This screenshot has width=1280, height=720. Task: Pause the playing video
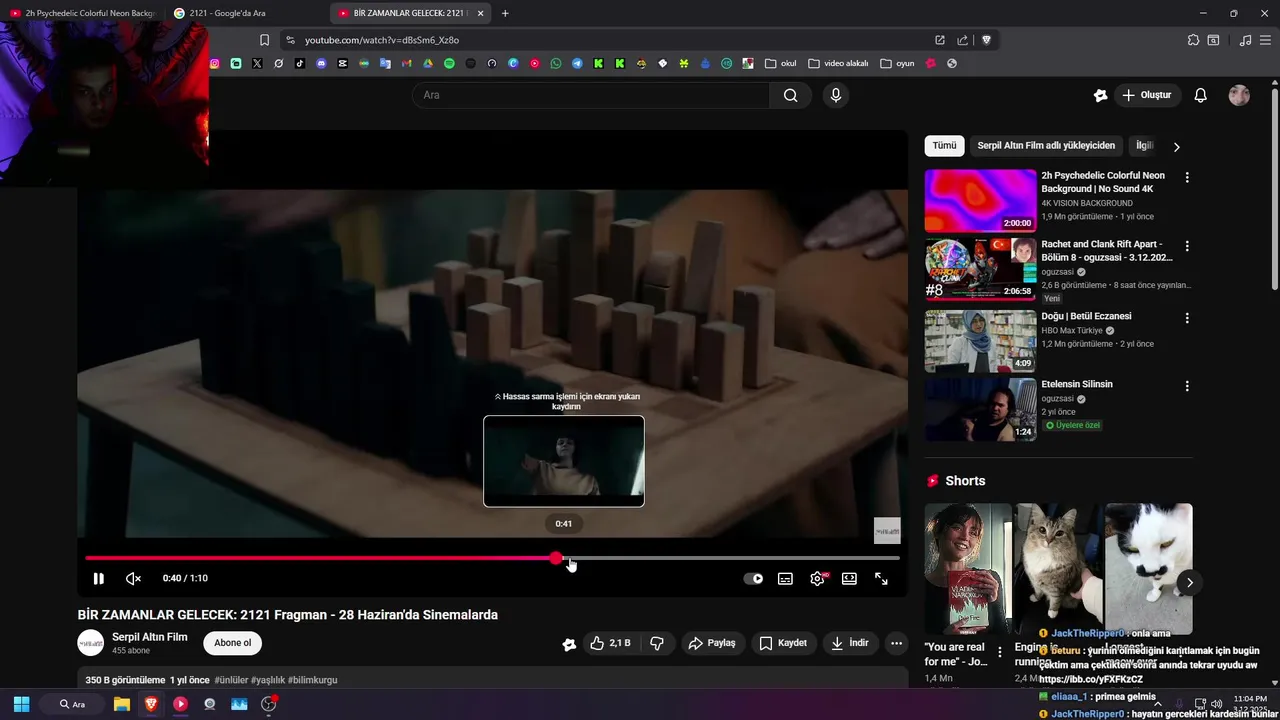click(x=98, y=578)
